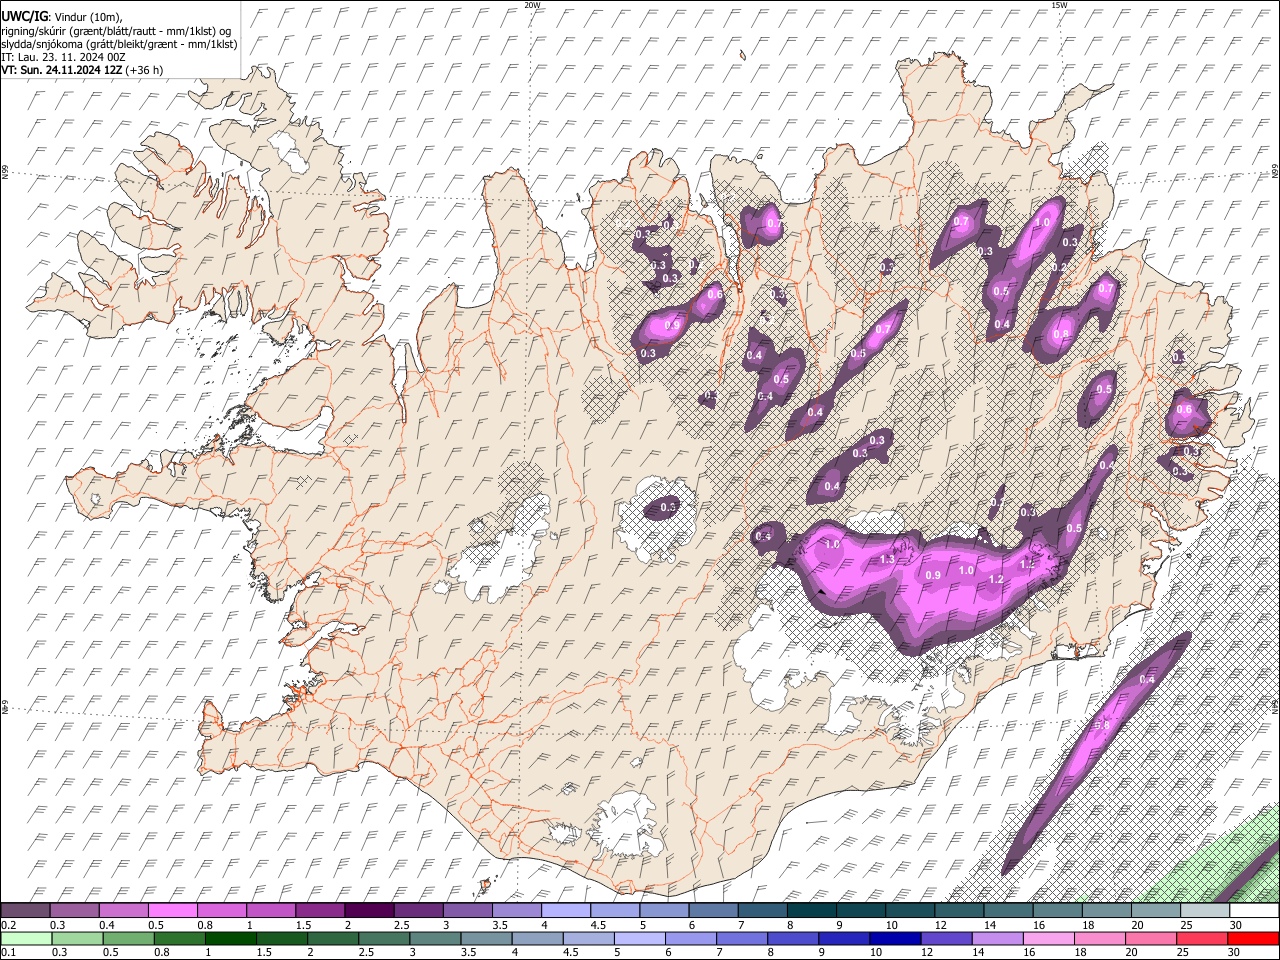1280x960 pixels.
Task: Pick purple legend swatch between 0.8 and 1
Action: (221, 911)
